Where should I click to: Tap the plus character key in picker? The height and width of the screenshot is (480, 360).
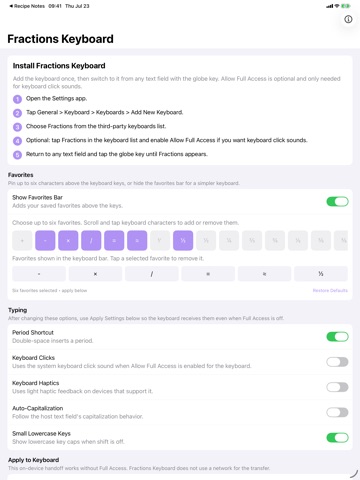(22, 240)
